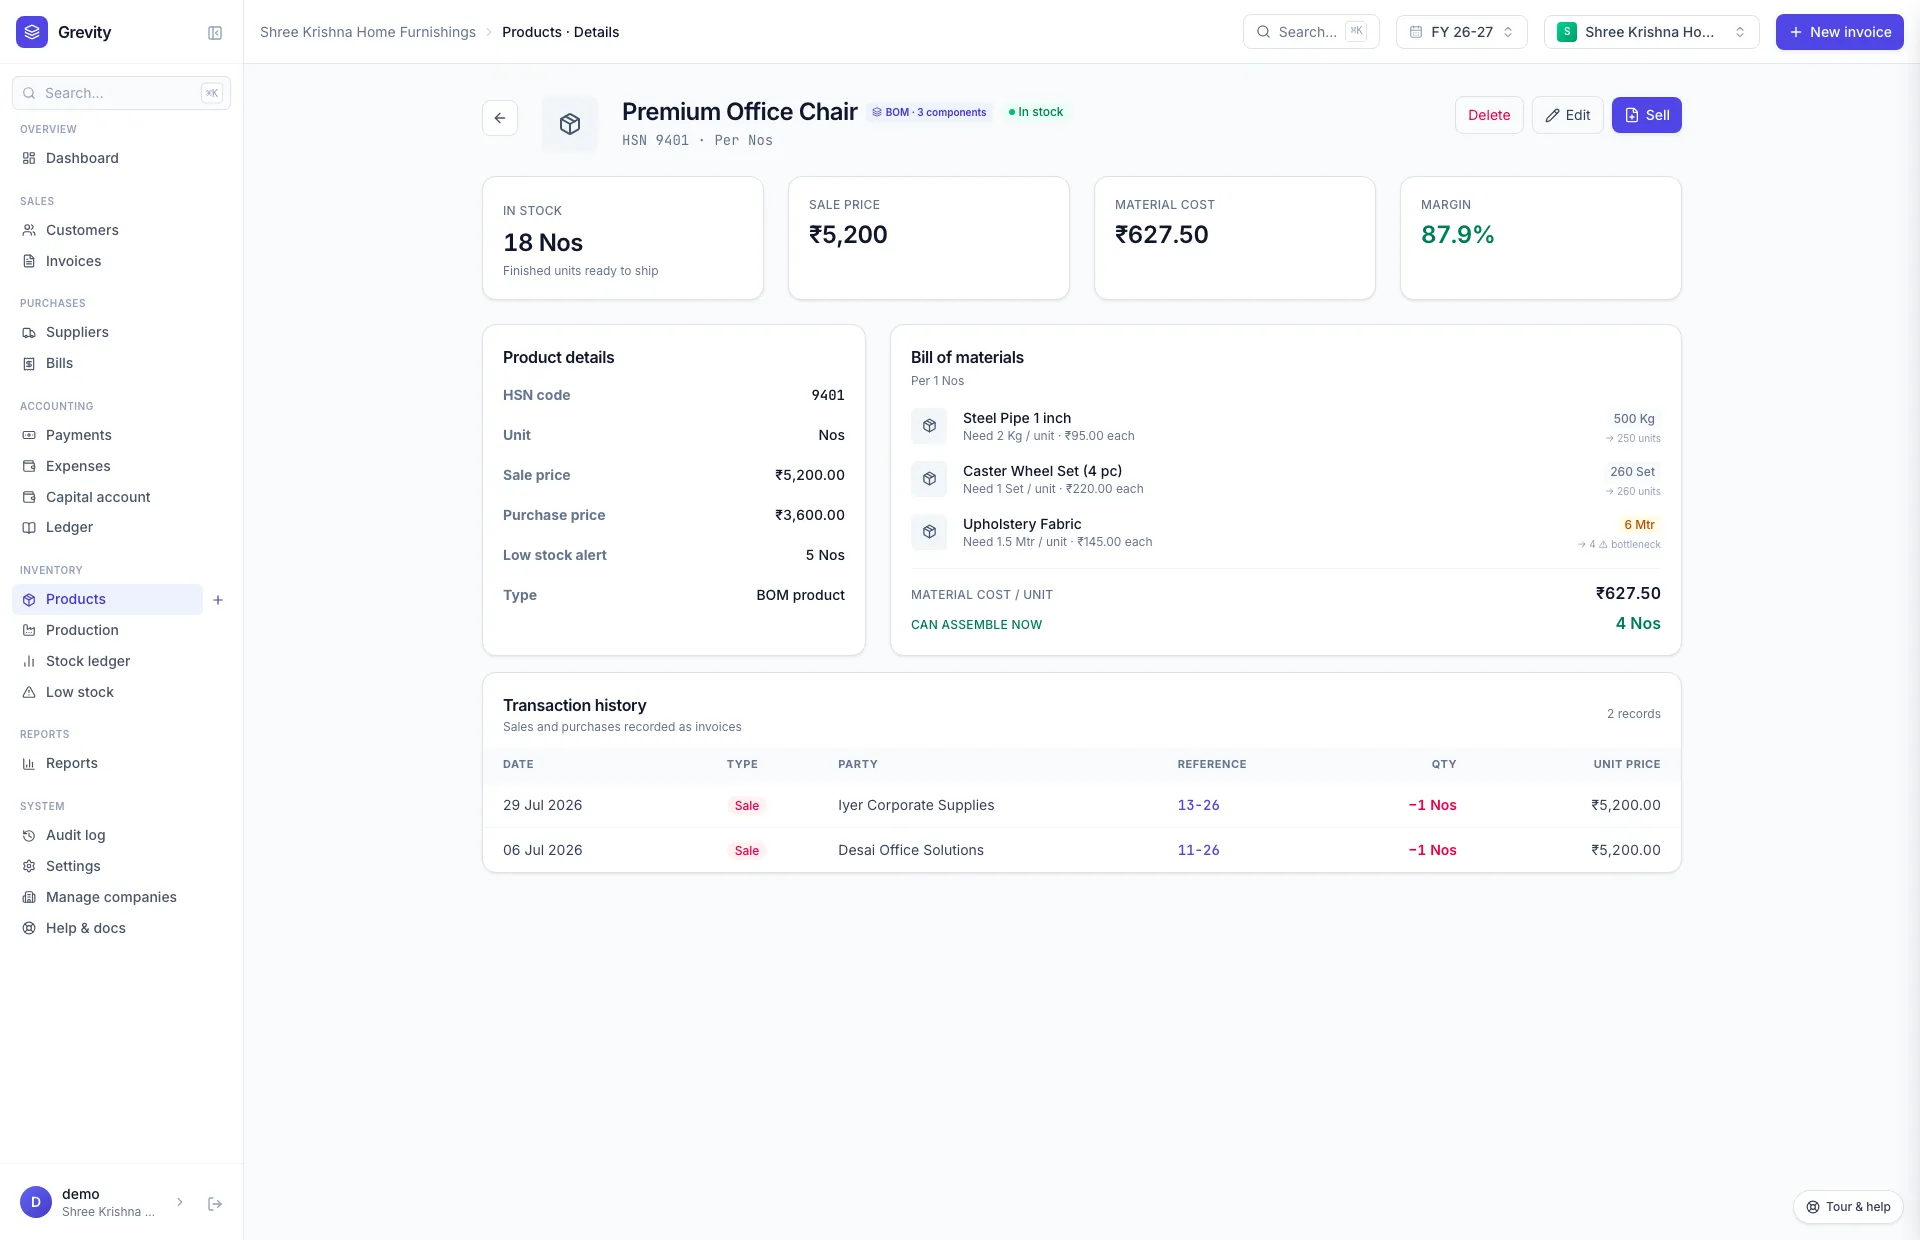Open Settings from the sidebar

tap(121, 866)
